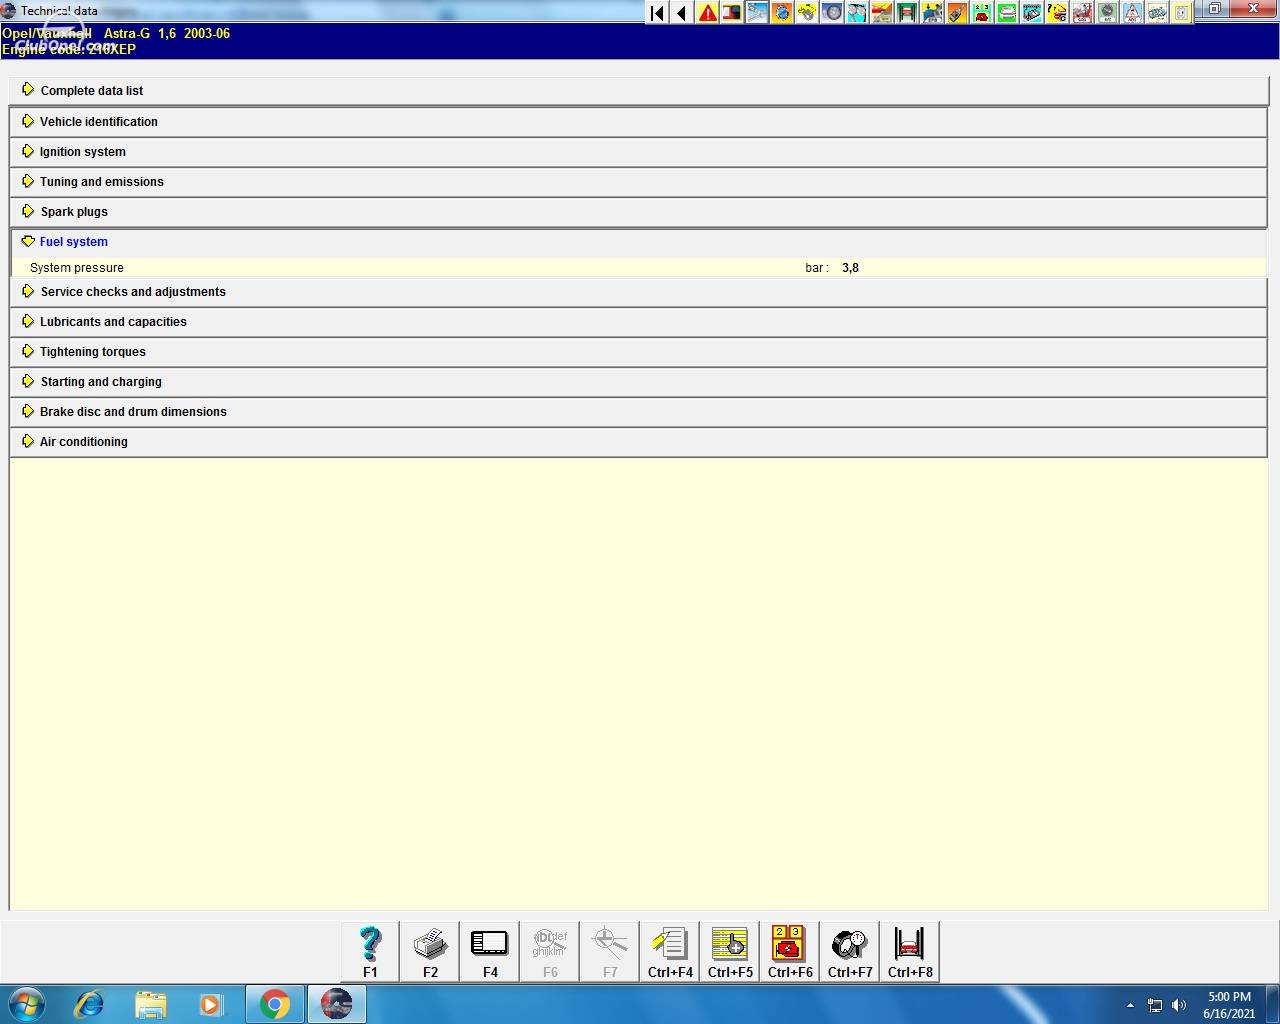Expand the Vehicle identification section
1280x1024 pixels.
pos(638,122)
